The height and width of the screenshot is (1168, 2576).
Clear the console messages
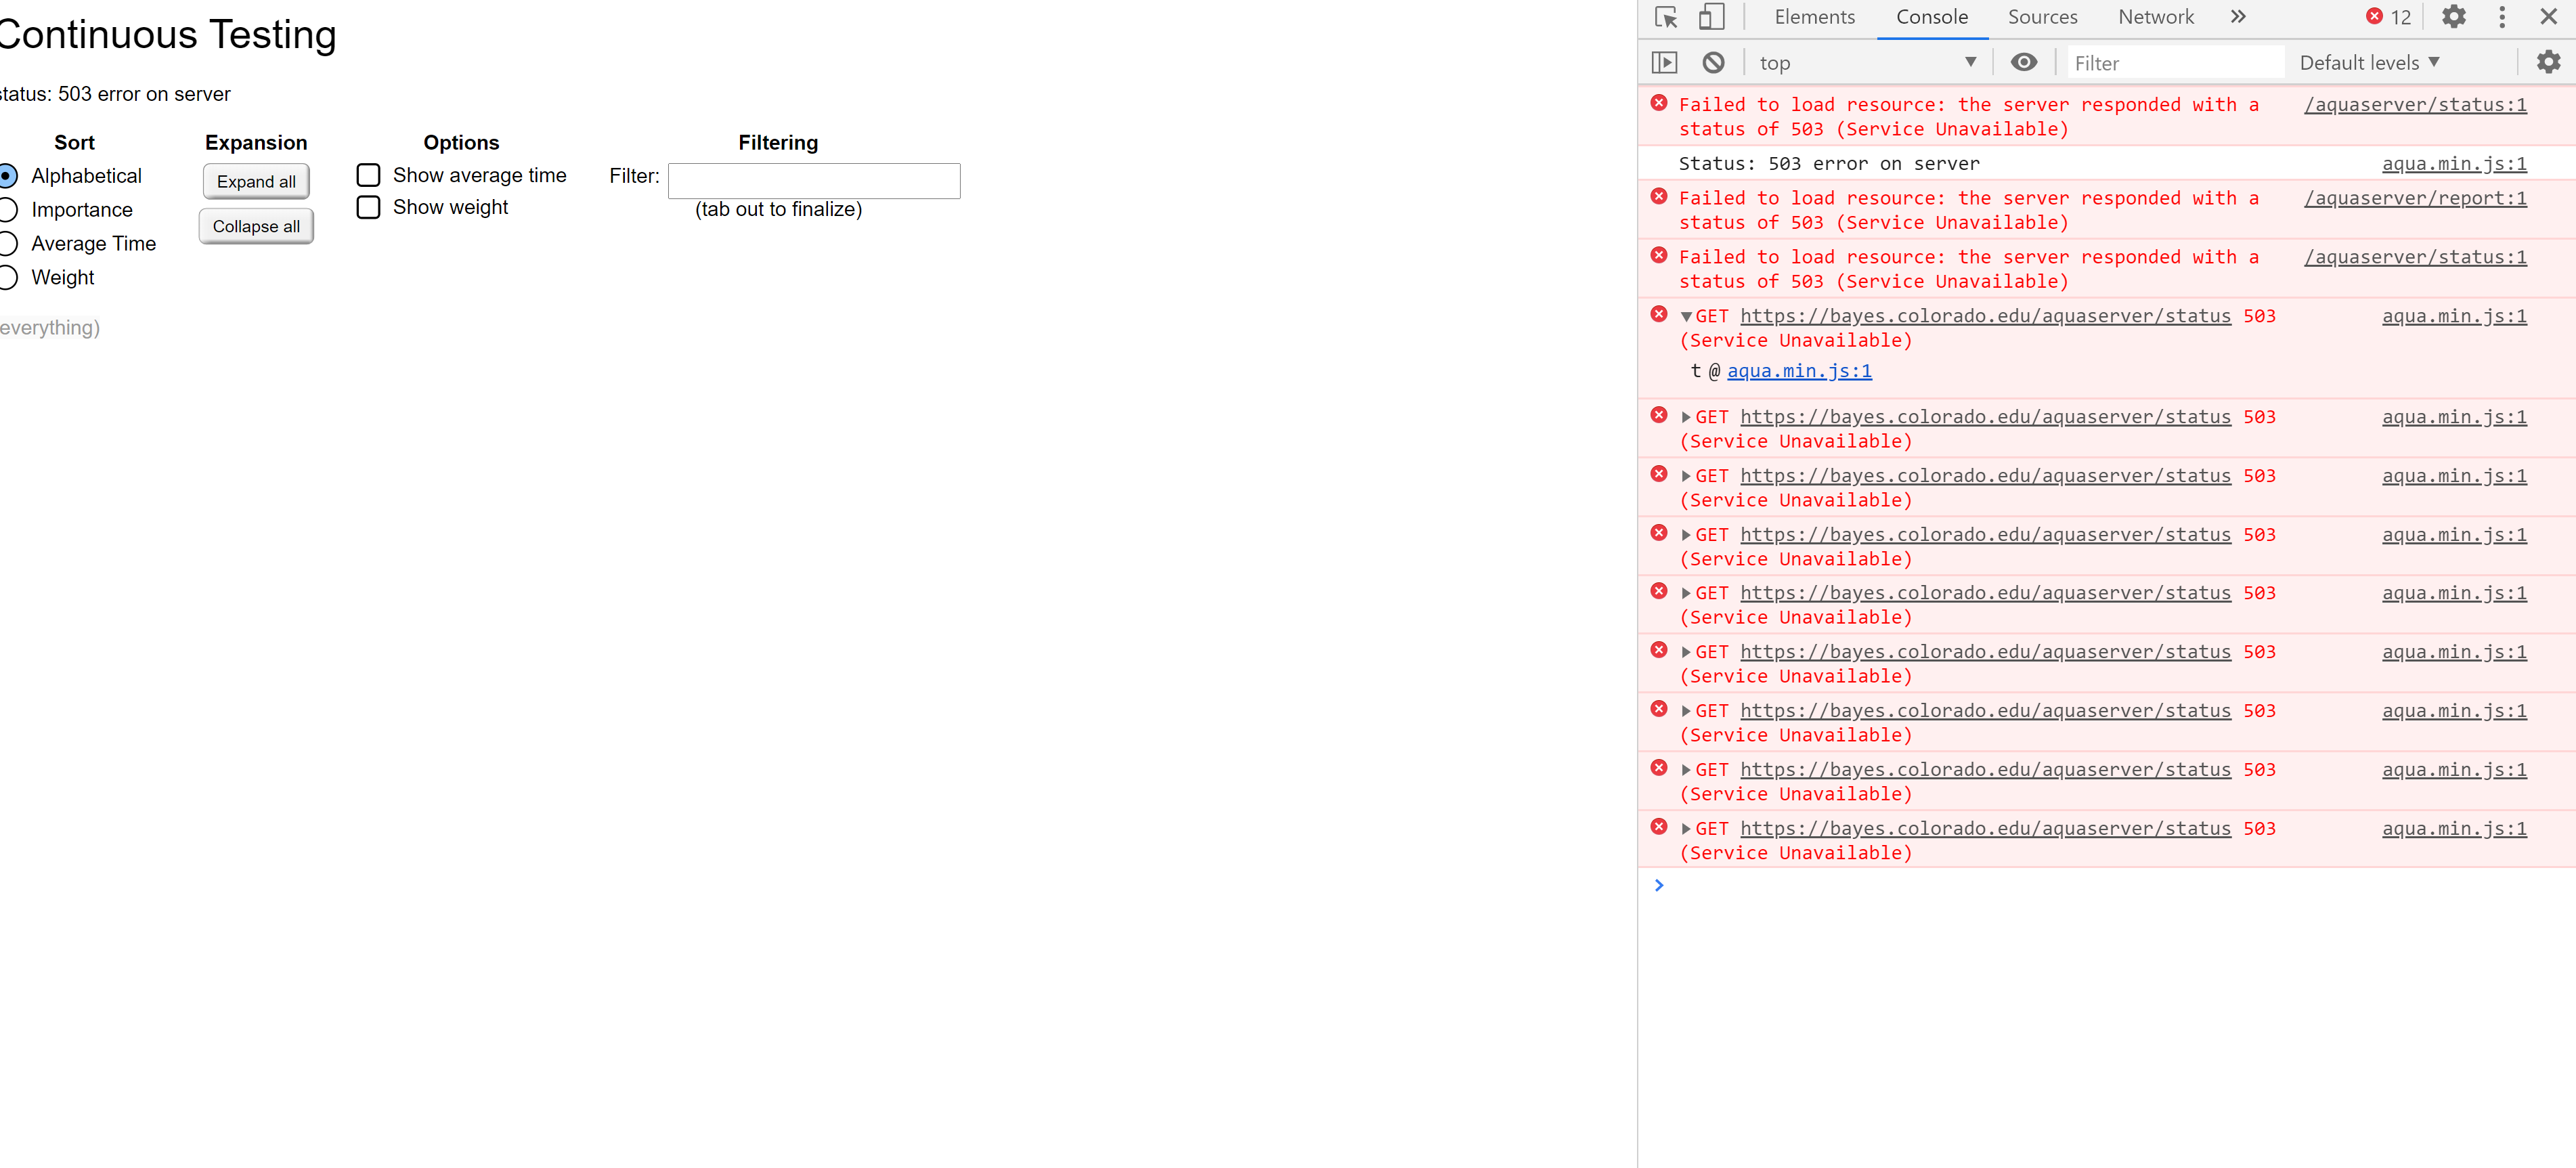pos(1714,62)
